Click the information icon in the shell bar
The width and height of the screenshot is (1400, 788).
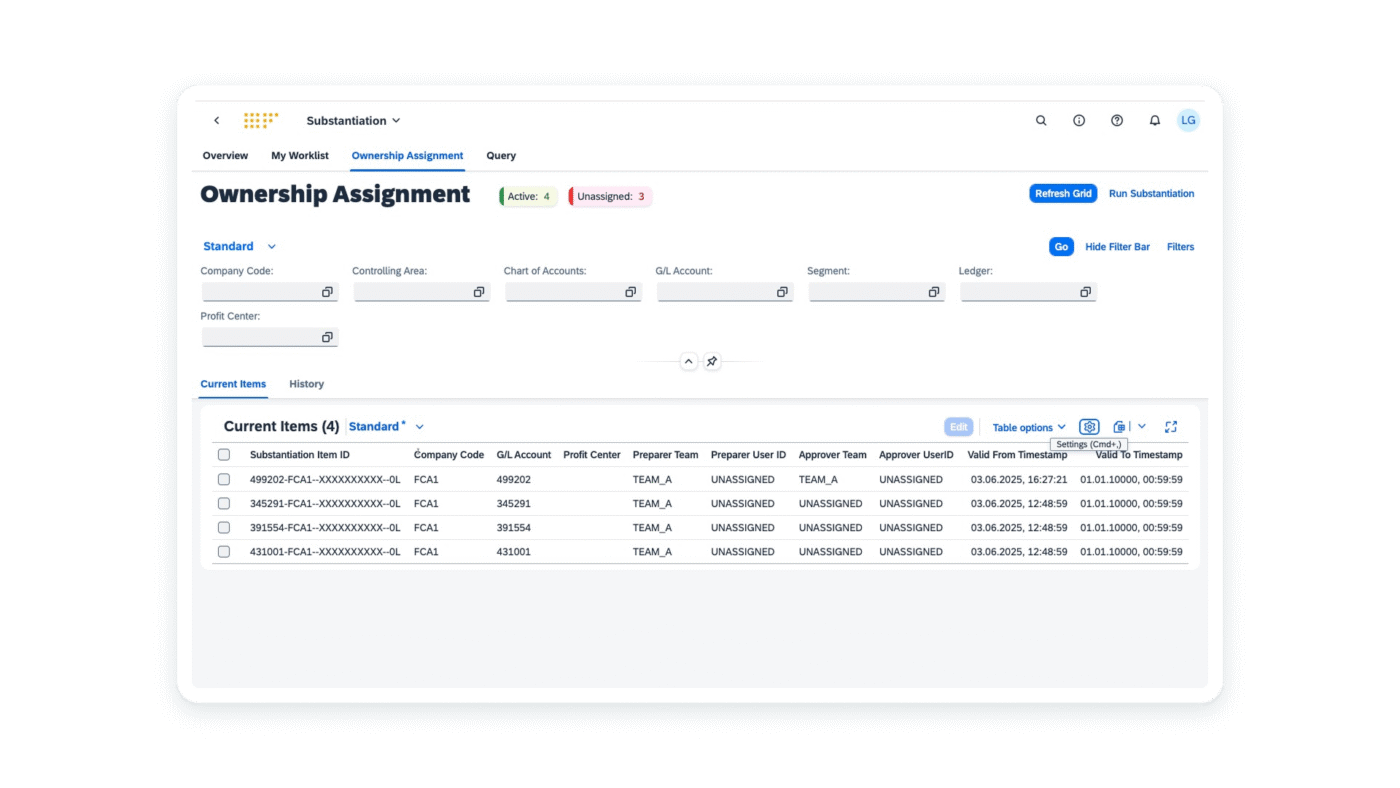(1079, 120)
